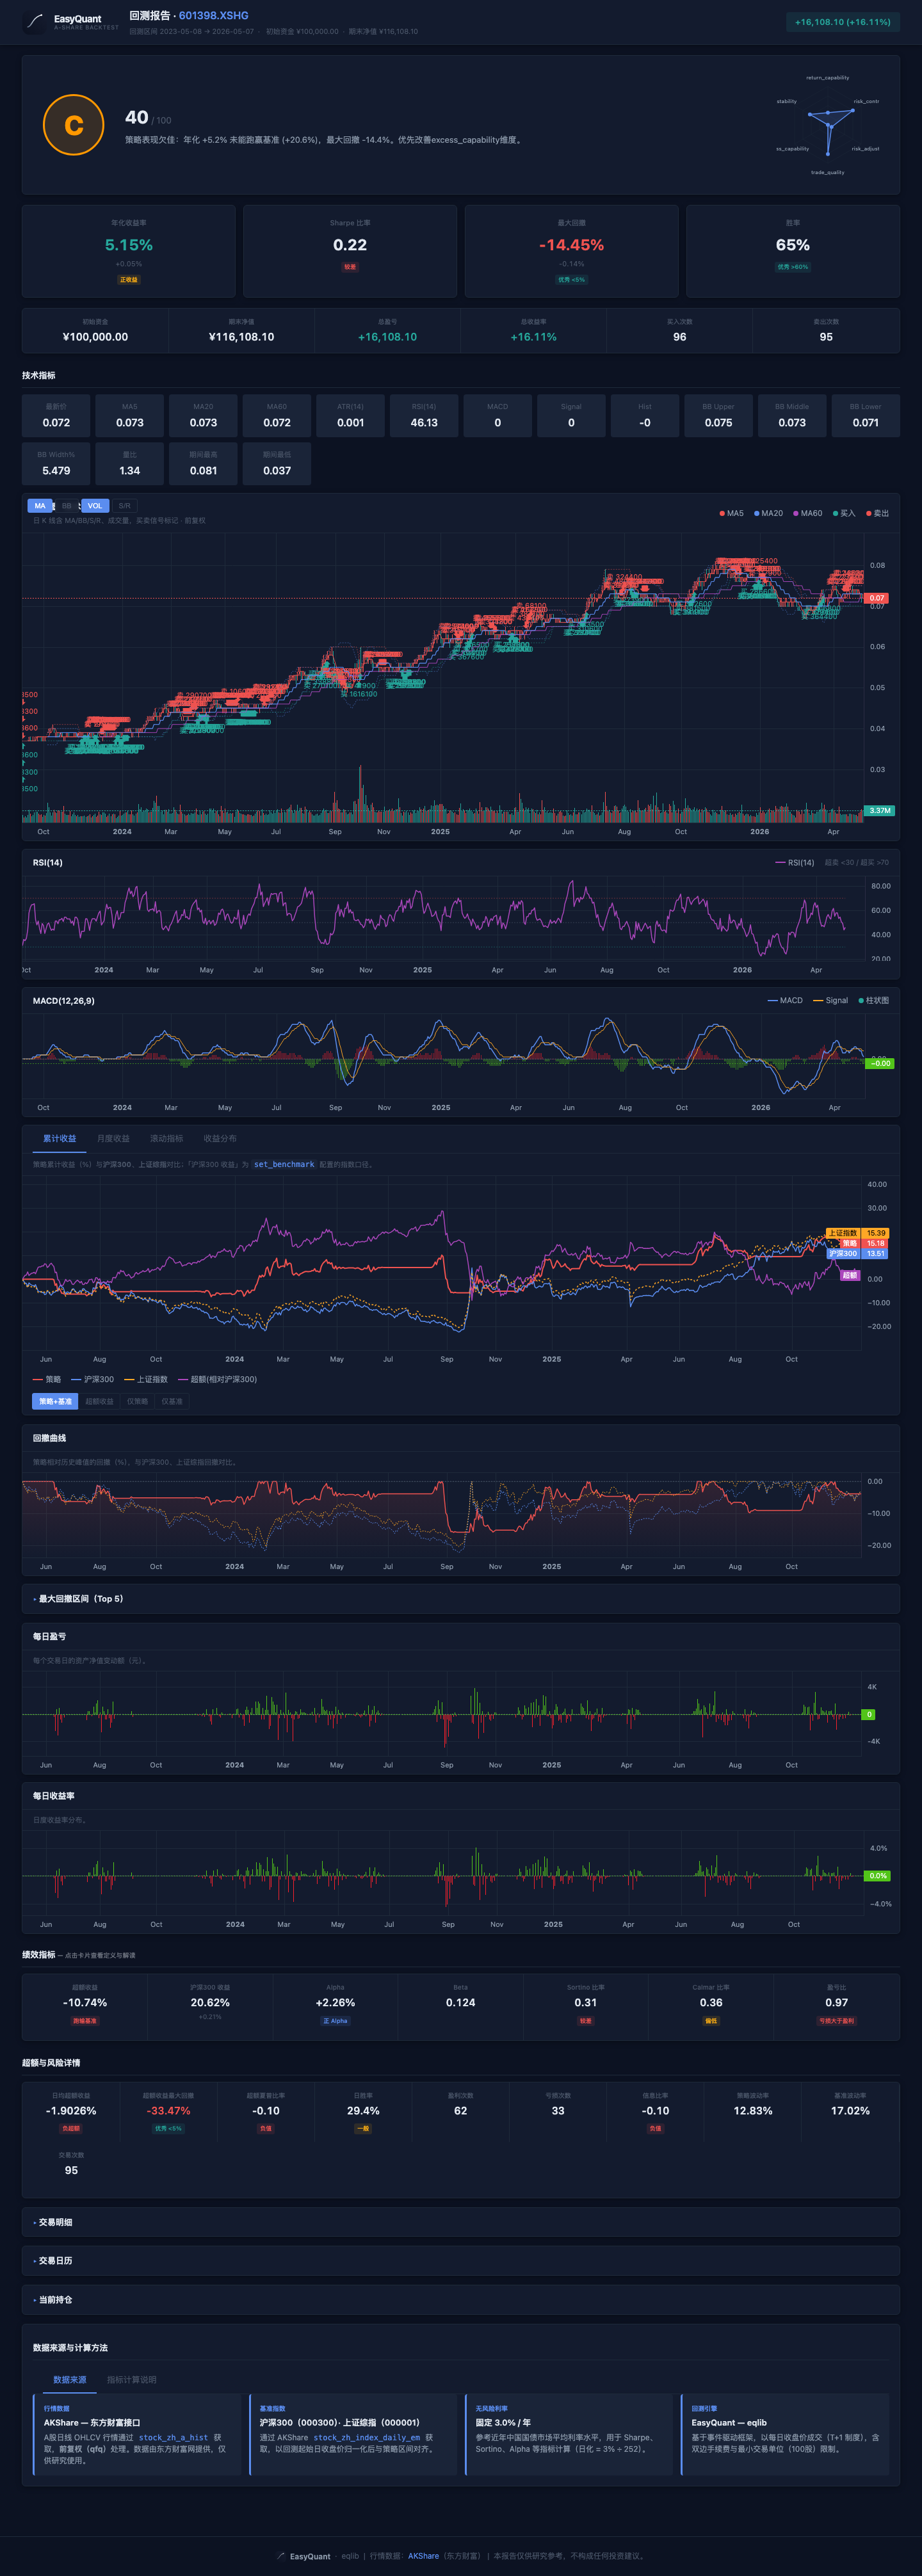Image resolution: width=922 pixels, height=2576 pixels.
Task: Click the Signal orange legend line
Action: tap(818, 1001)
